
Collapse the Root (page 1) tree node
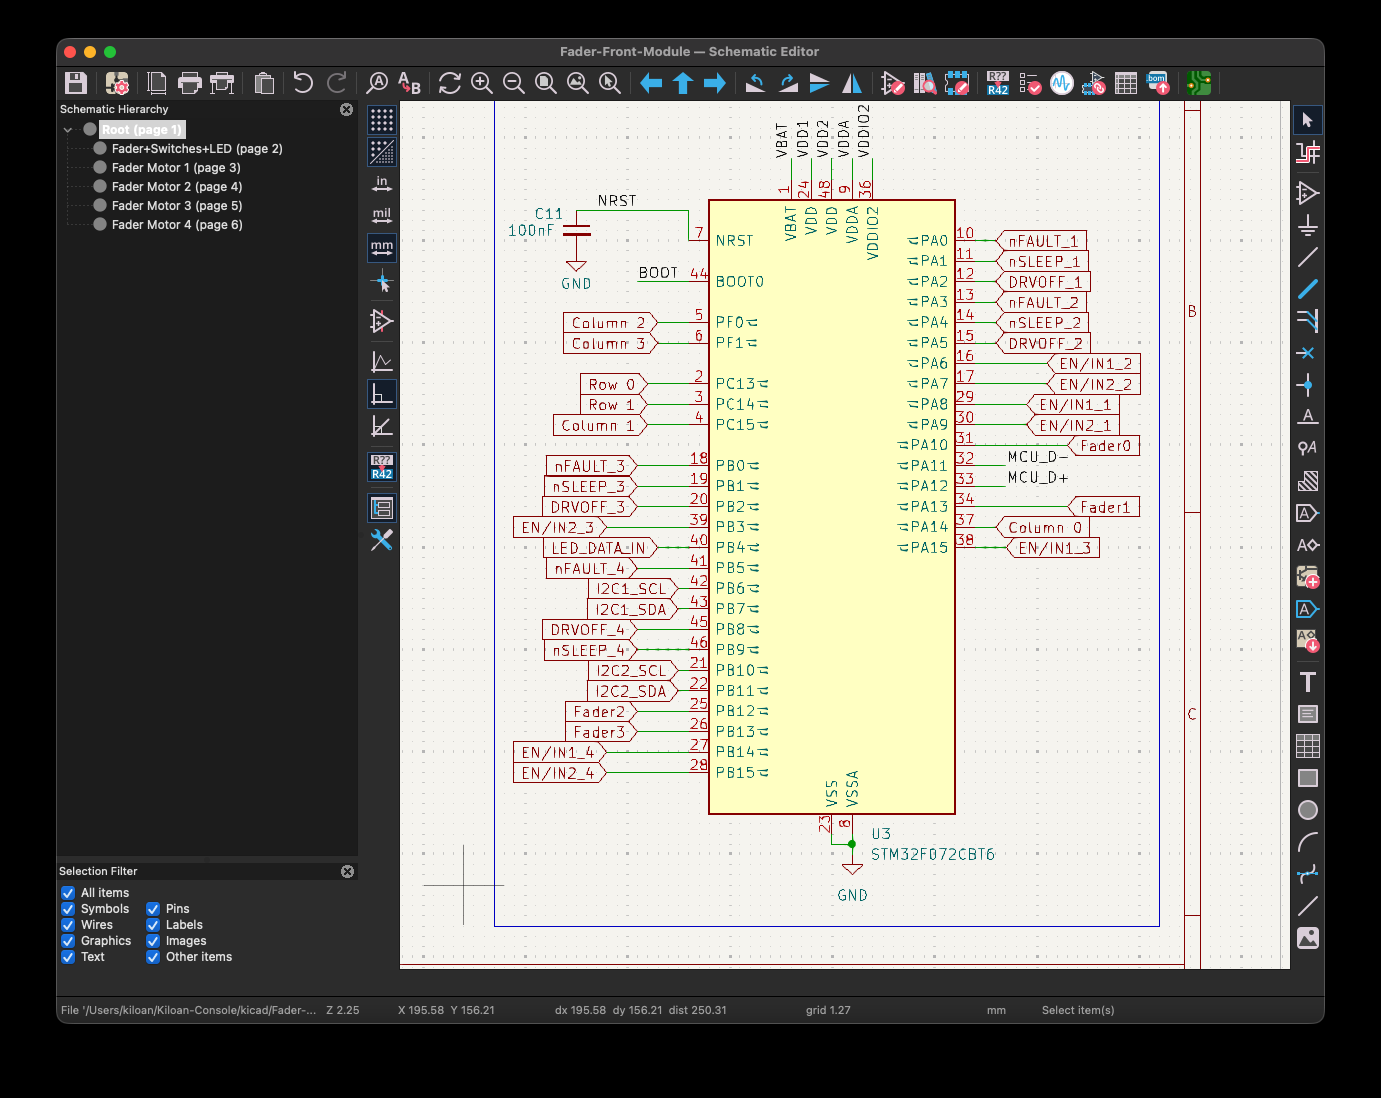(x=68, y=130)
